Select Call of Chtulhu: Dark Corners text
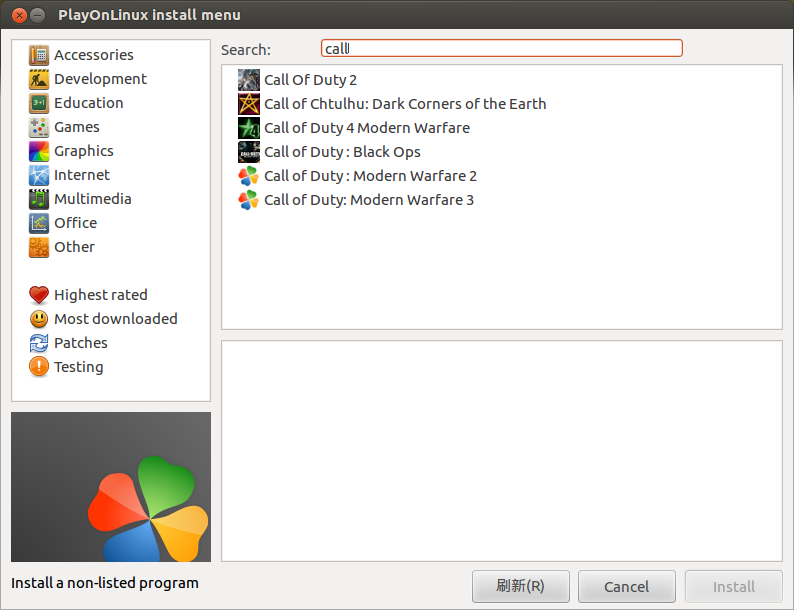Screen dimensions: 794x610 coord(405,104)
